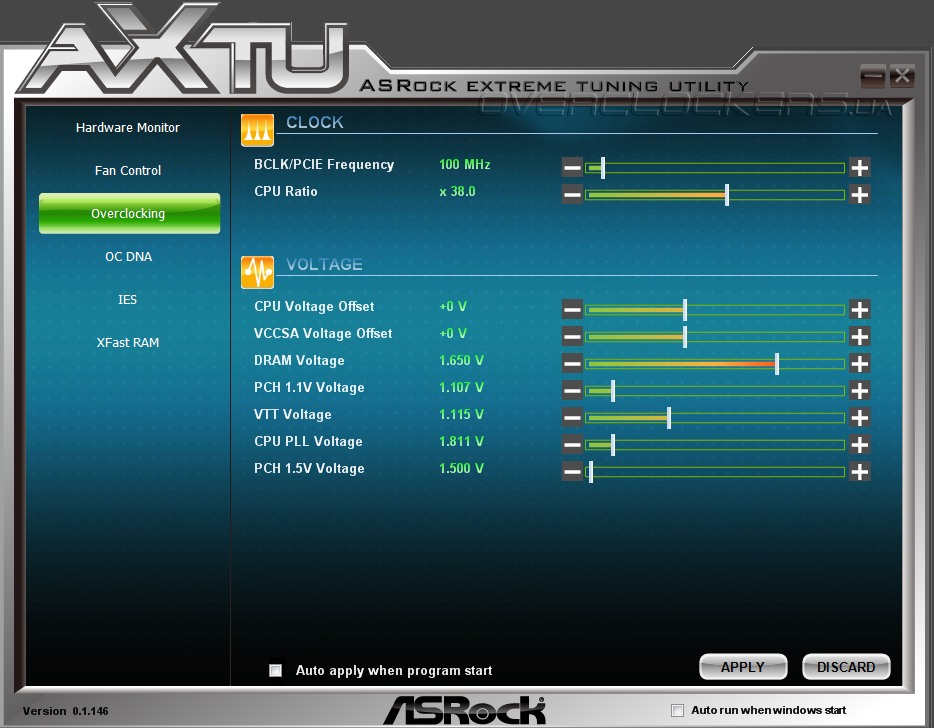This screenshot has height=728, width=934.
Task: Increase BCLK/PCIE Frequency with plus button
Action: pyautogui.click(x=860, y=167)
